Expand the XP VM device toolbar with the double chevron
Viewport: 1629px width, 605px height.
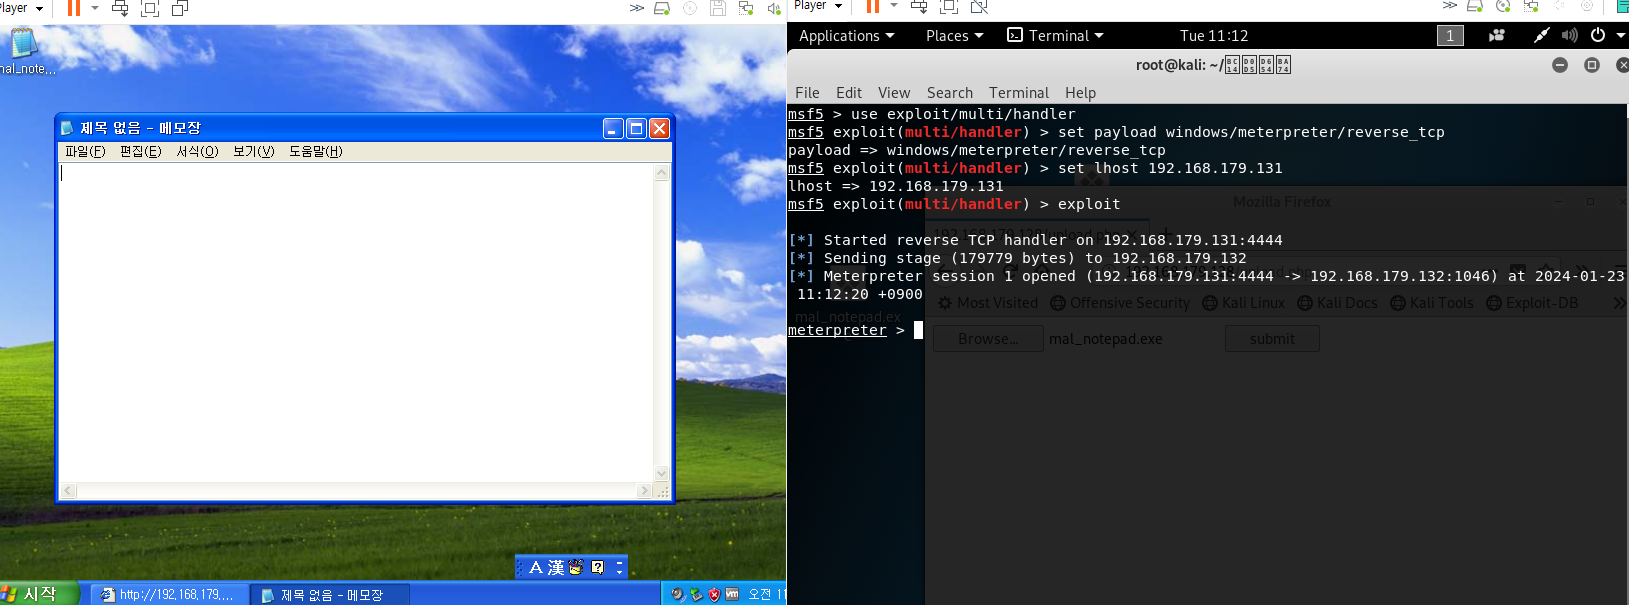(x=637, y=8)
